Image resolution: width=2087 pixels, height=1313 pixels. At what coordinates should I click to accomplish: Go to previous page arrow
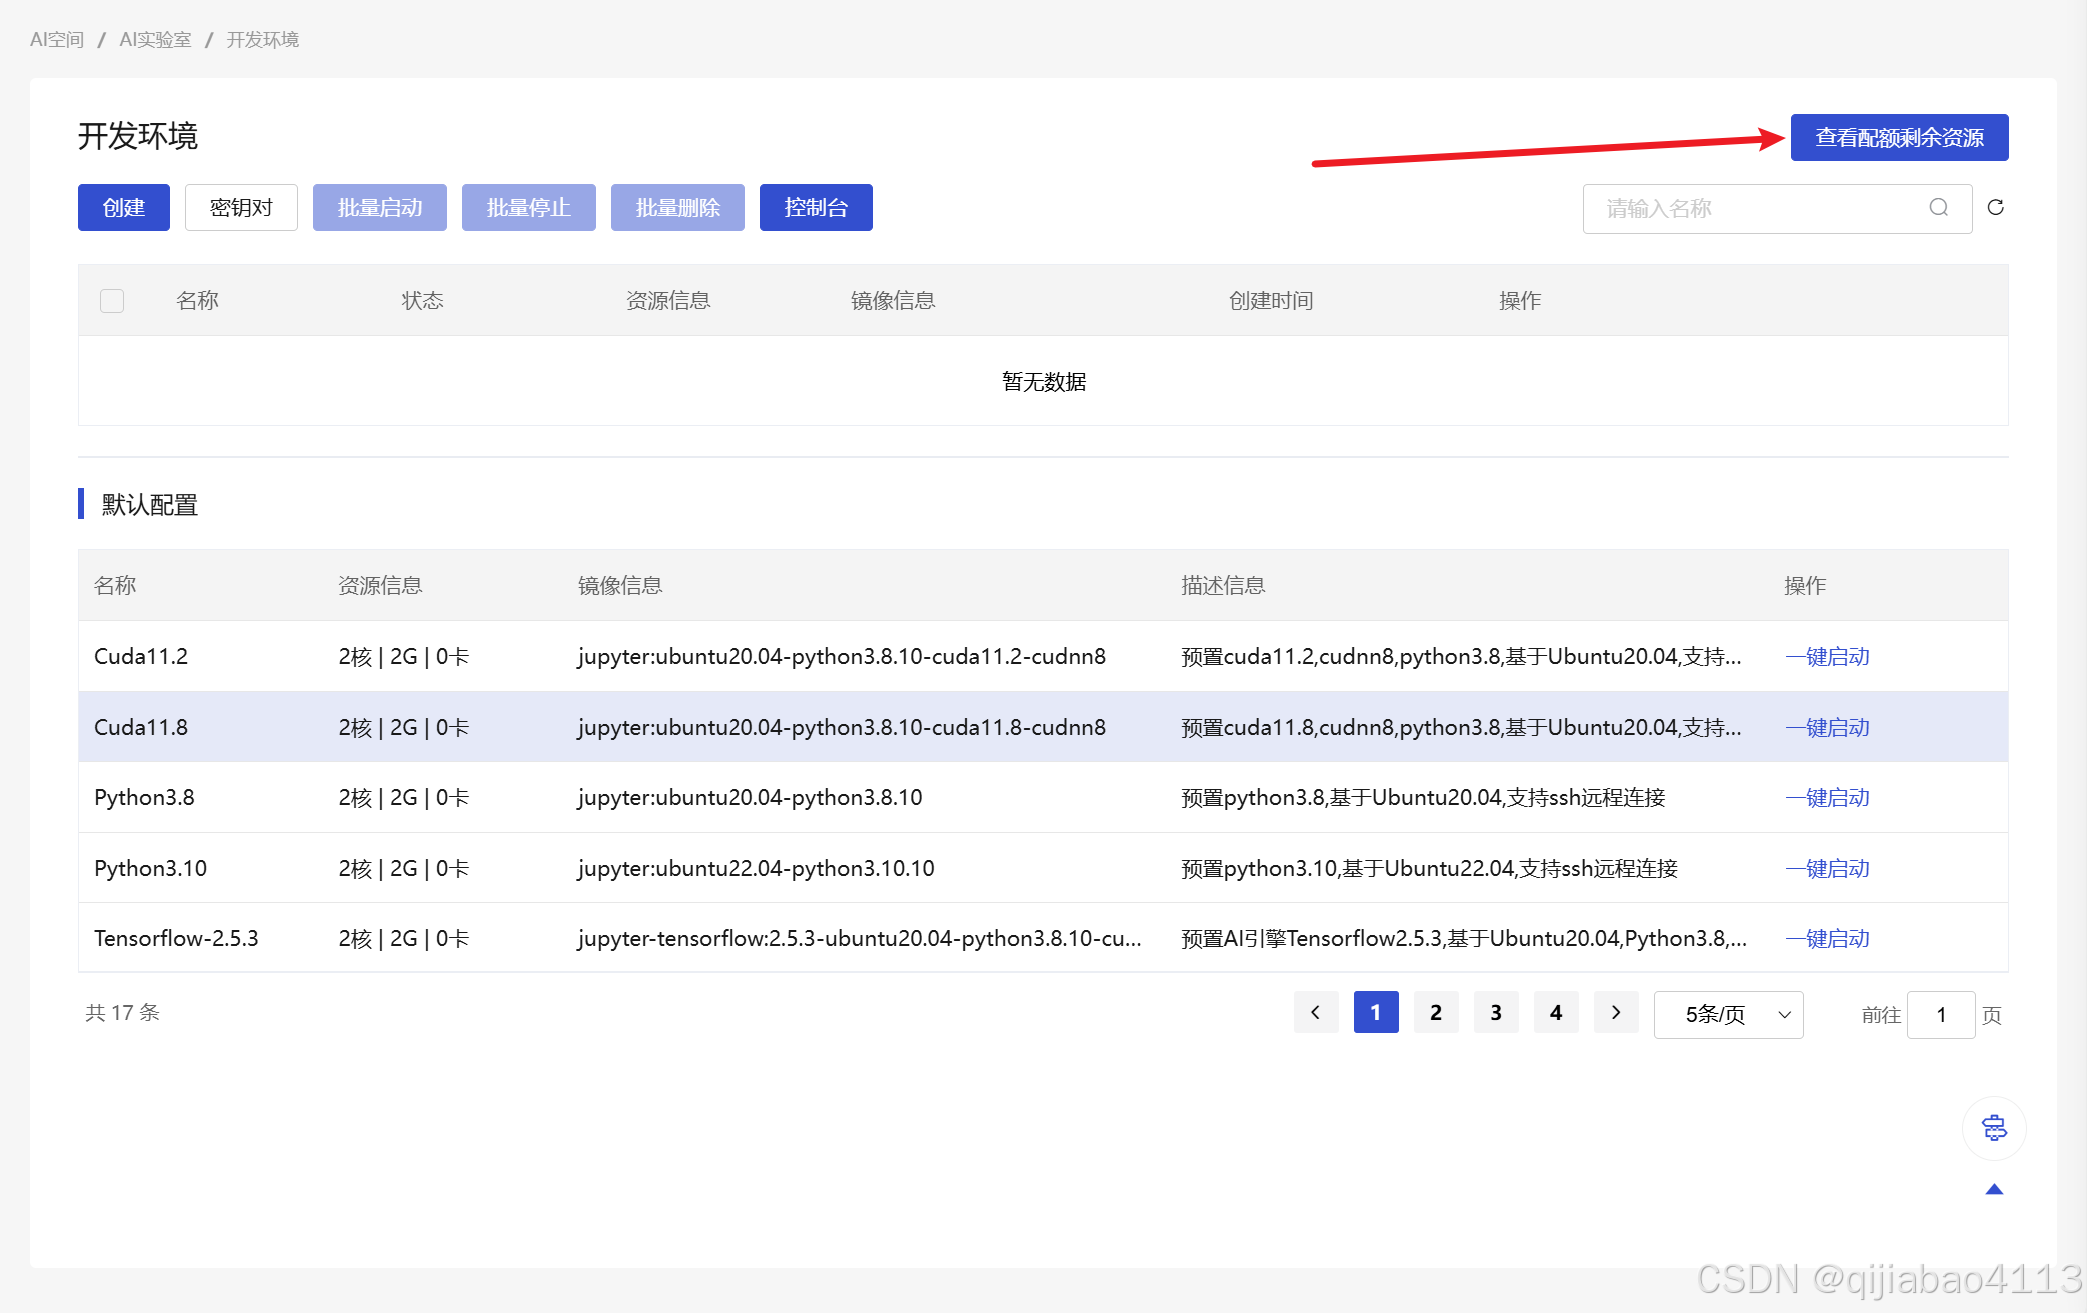1315,1012
